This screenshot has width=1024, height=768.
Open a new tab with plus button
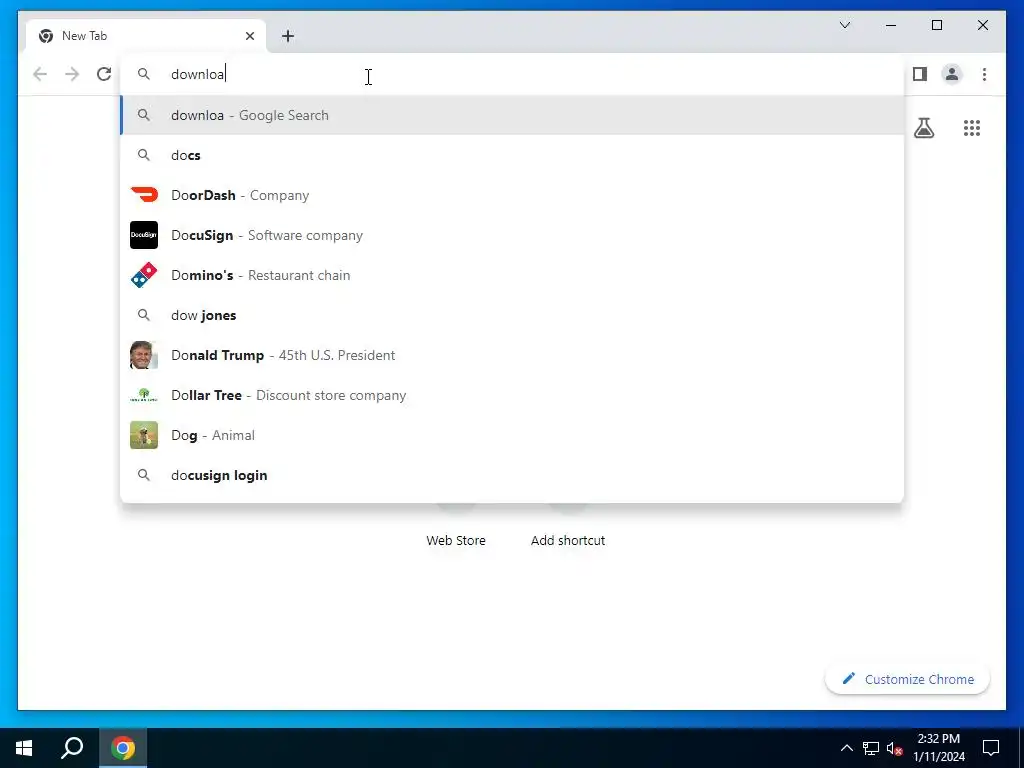(288, 36)
